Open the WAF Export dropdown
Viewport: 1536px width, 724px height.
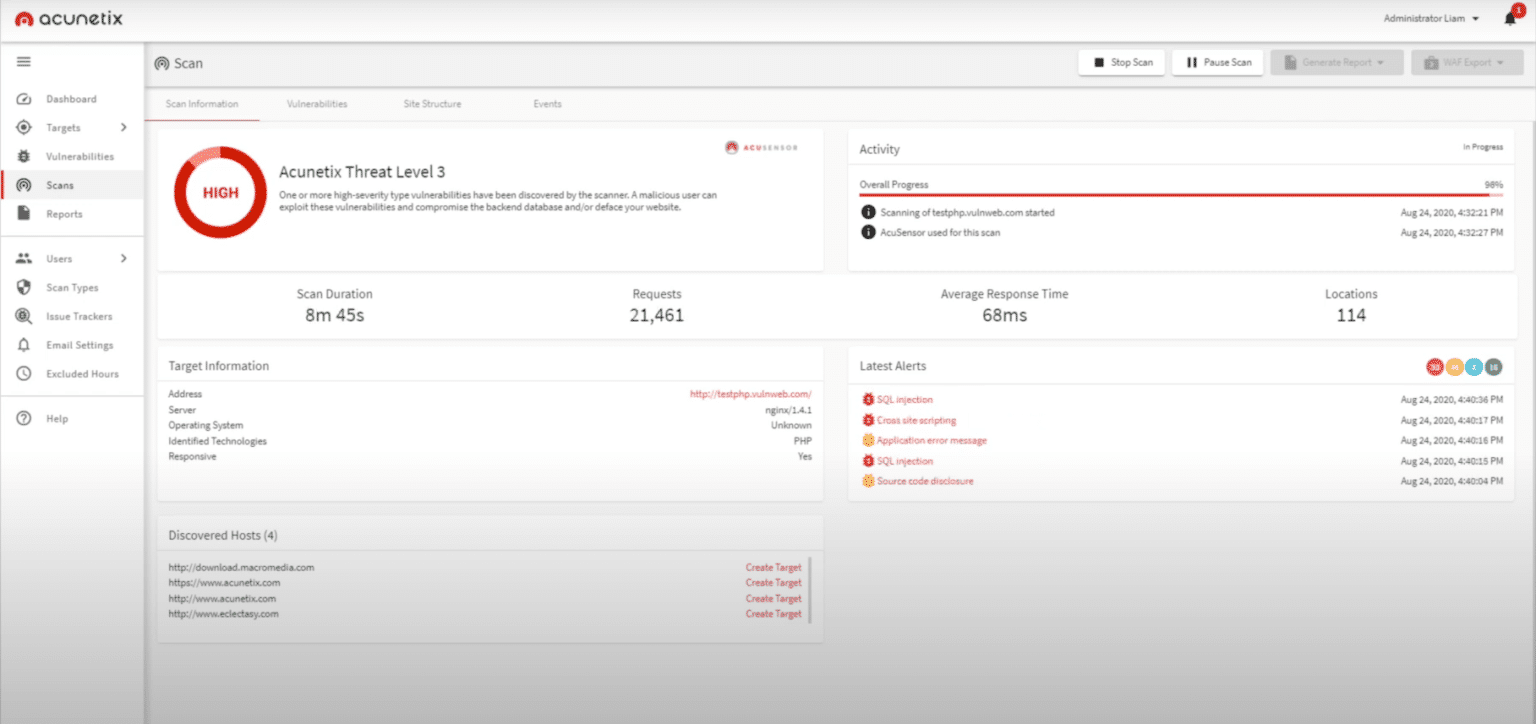point(1466,61)
